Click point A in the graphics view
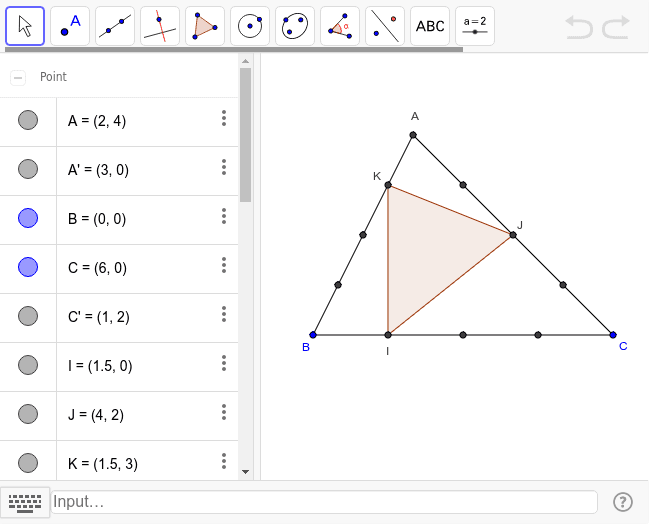This screenshot has height=525, width=650. 413,135
